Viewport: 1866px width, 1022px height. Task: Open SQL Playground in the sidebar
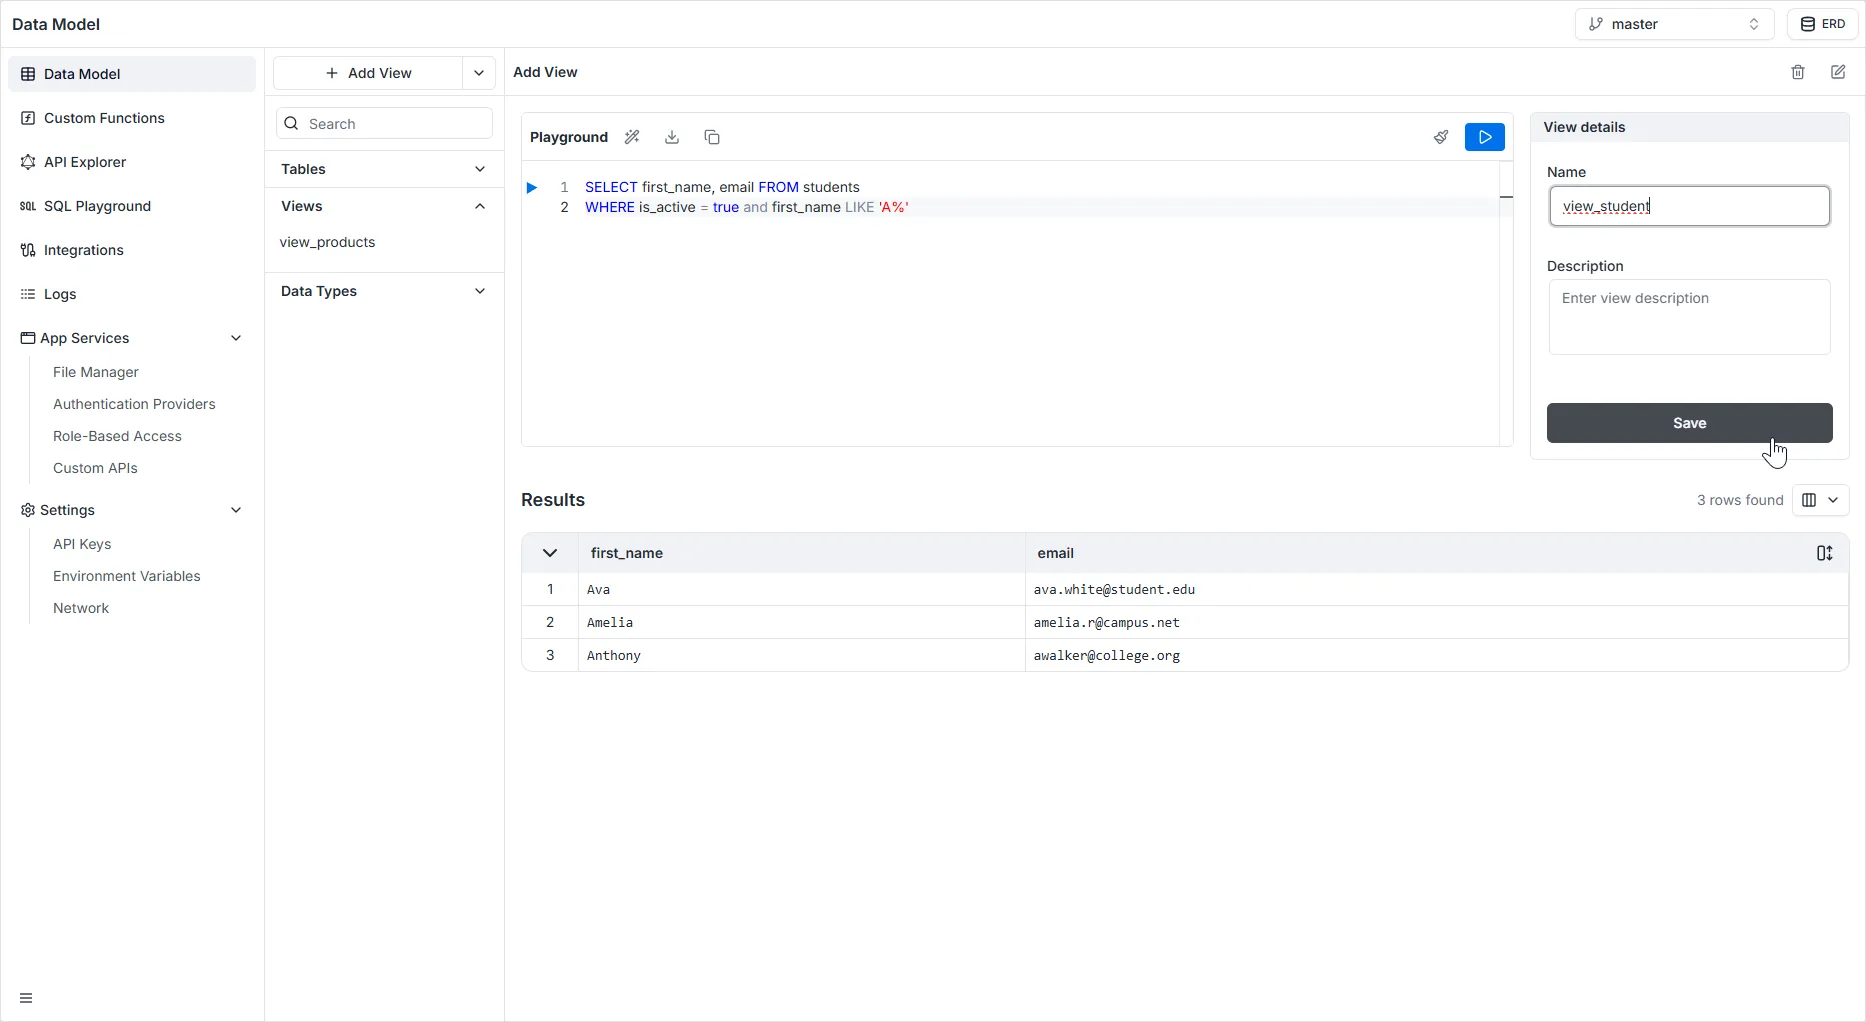point(97,206)
